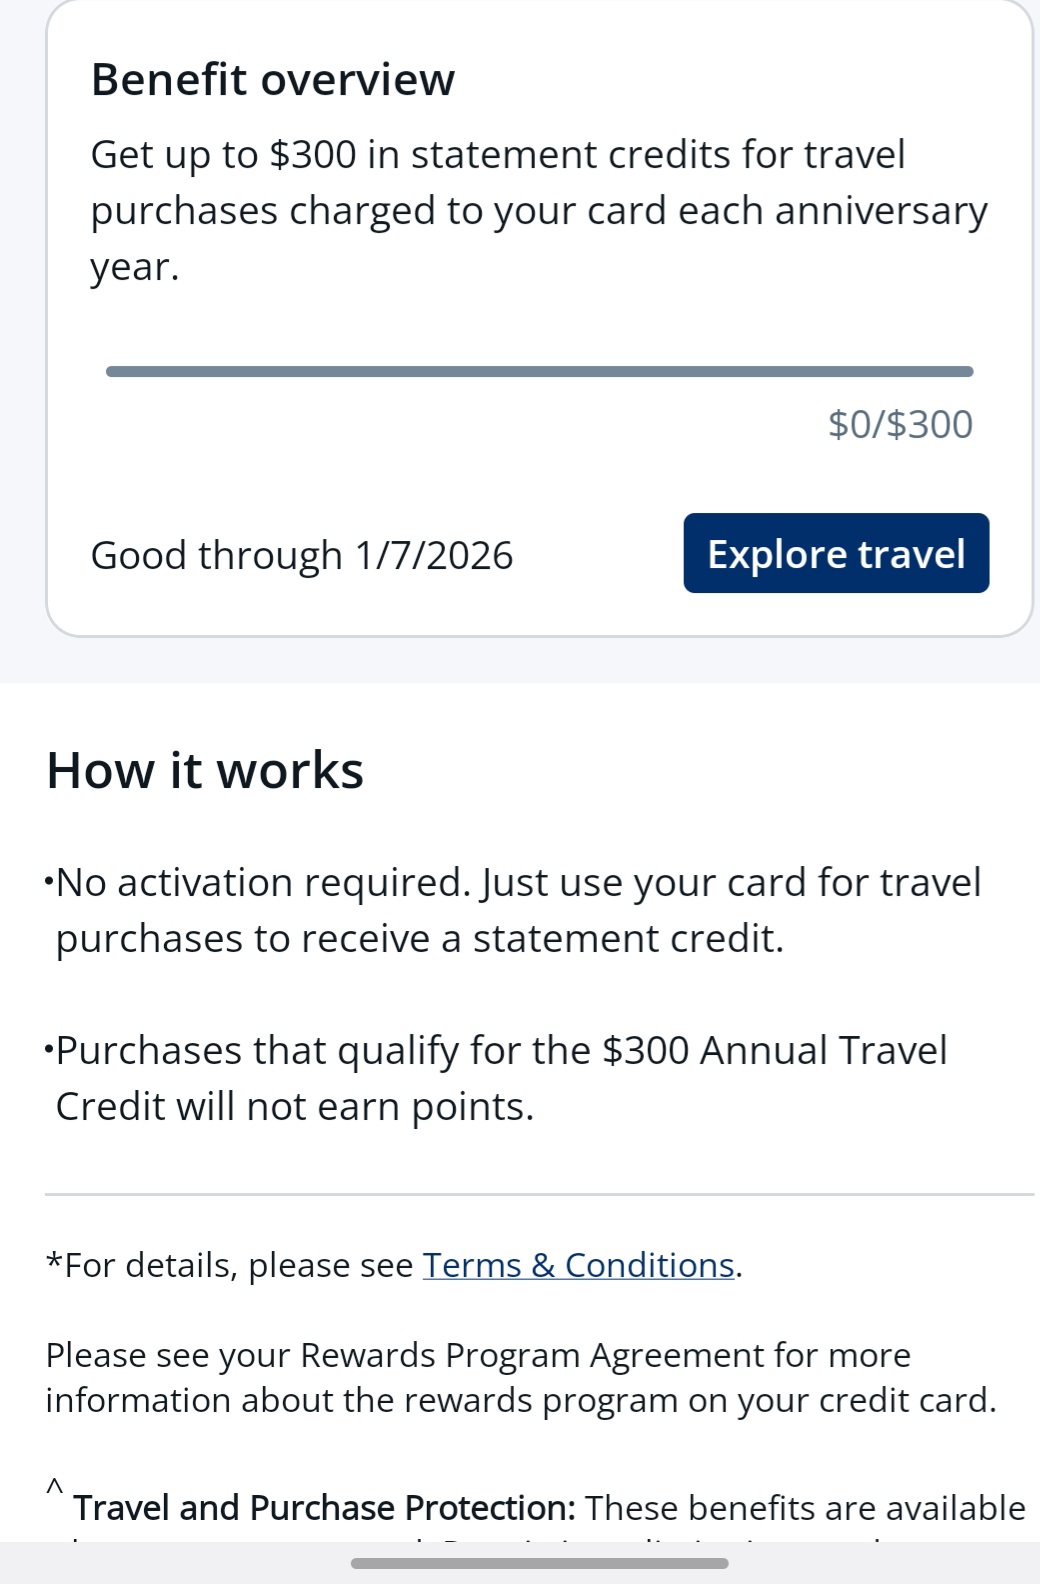Select the How it works heading

tap(205, 770)
